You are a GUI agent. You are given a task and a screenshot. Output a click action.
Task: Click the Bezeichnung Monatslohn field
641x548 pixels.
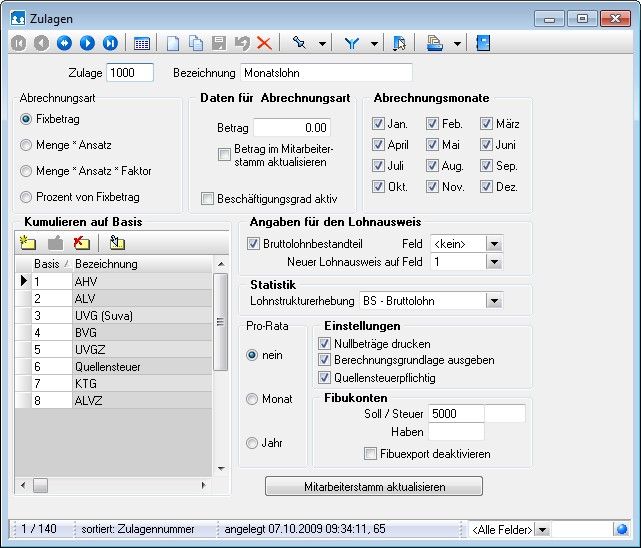[326, 73]
